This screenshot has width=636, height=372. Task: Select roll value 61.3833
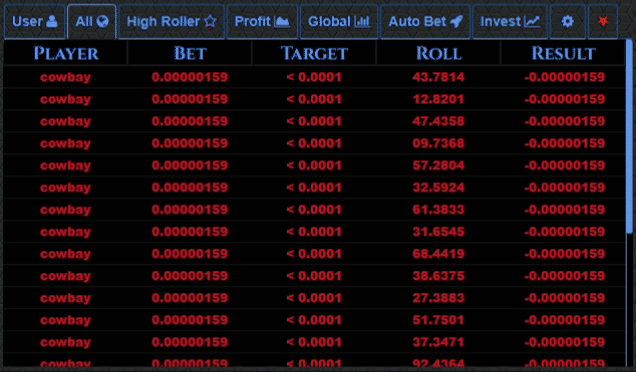point(438,210)
